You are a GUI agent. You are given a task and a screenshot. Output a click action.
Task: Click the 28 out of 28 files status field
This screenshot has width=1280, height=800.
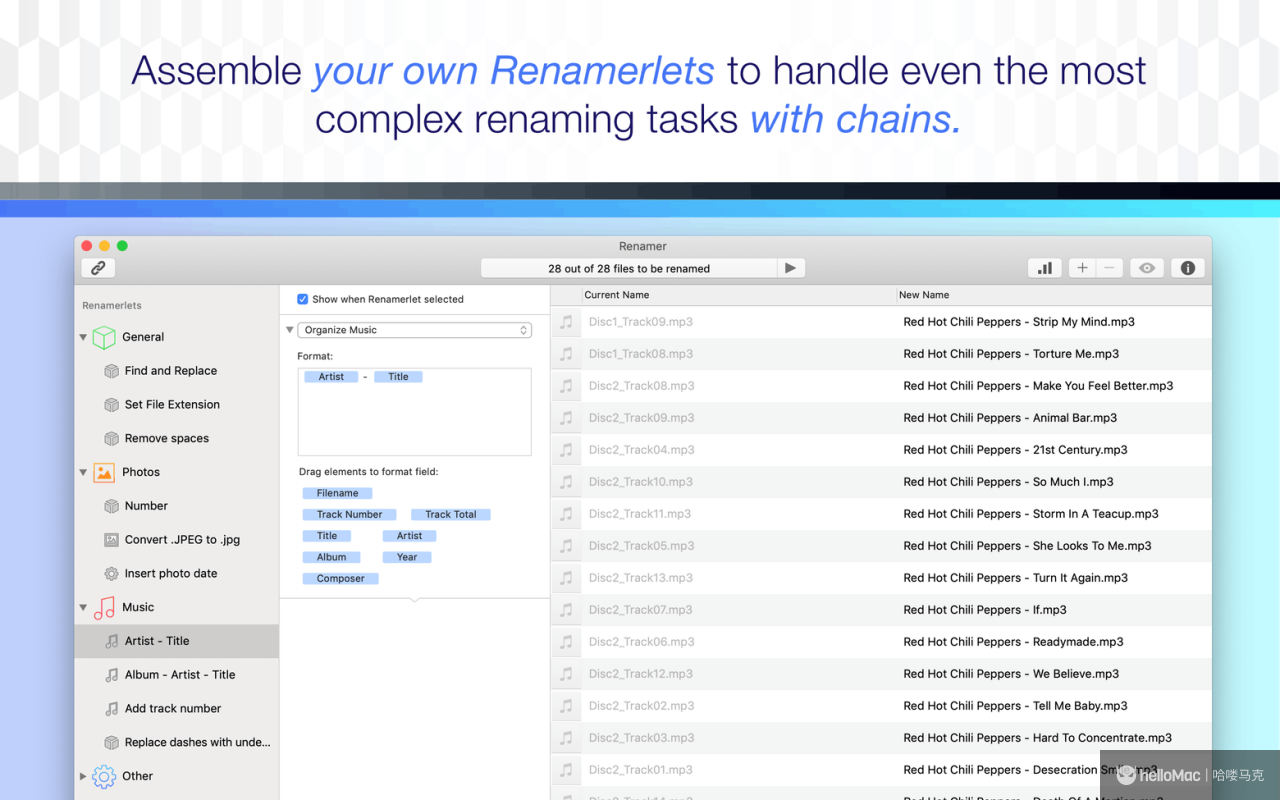(x=629, y=268)
